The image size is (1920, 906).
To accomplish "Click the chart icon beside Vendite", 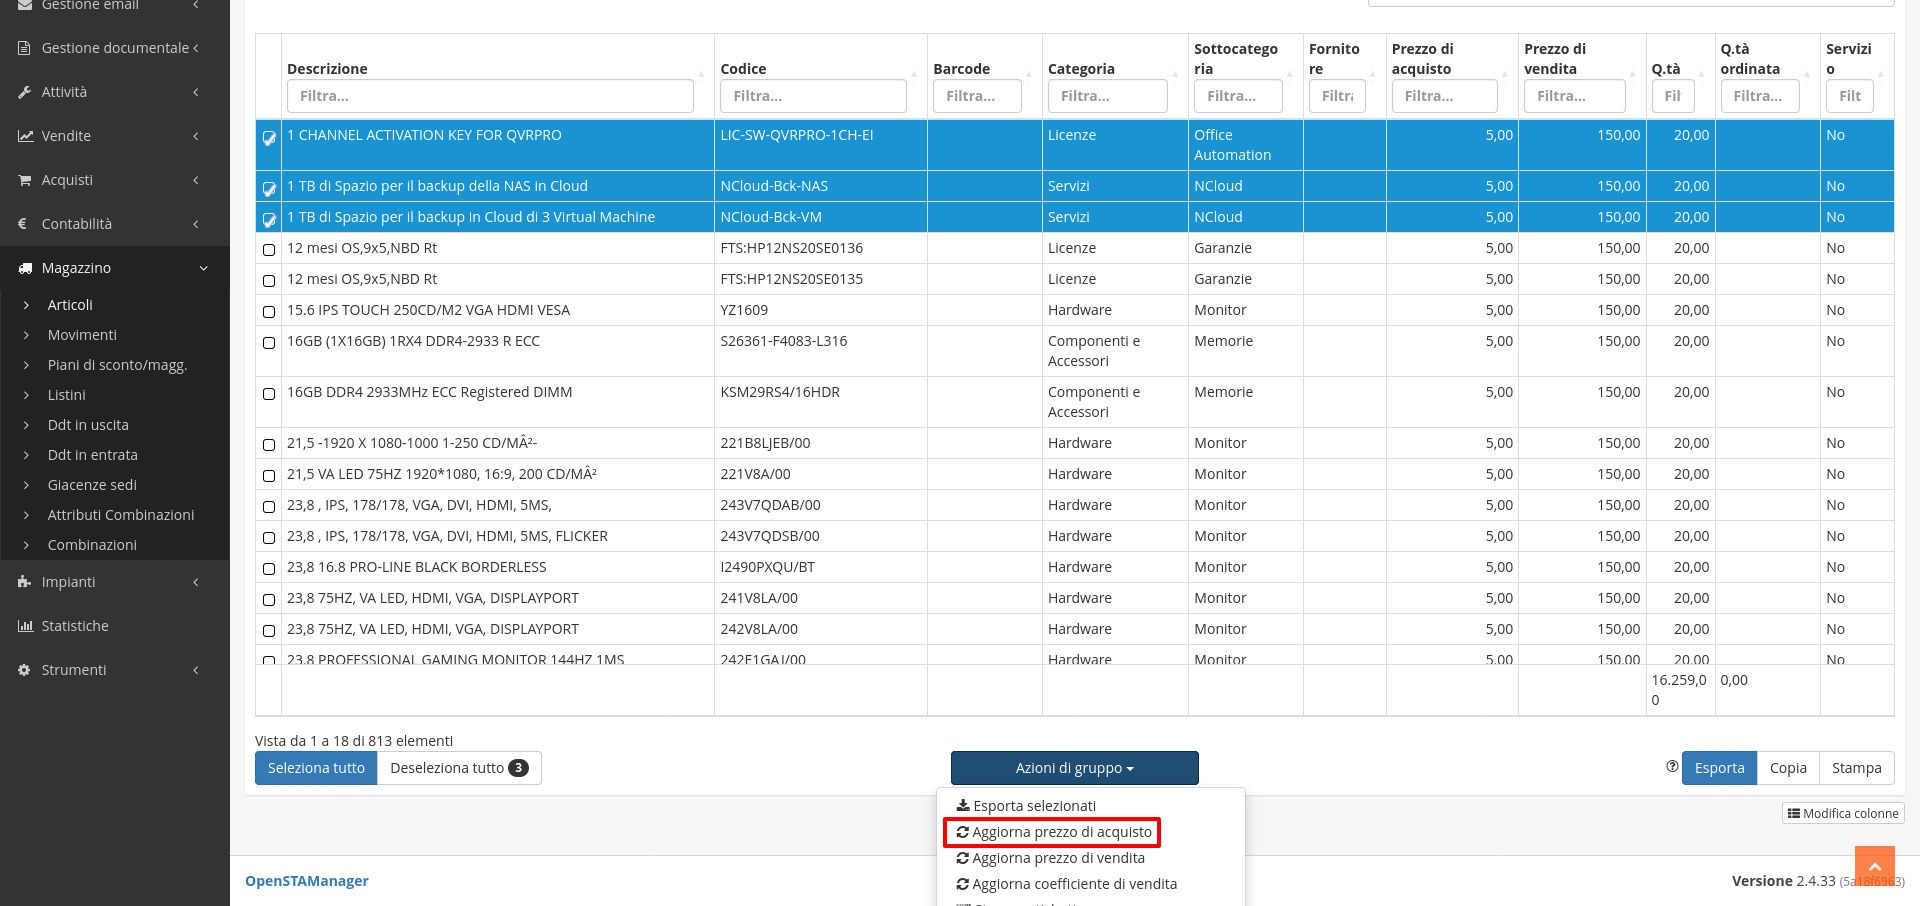I will [x=25, y=136].
